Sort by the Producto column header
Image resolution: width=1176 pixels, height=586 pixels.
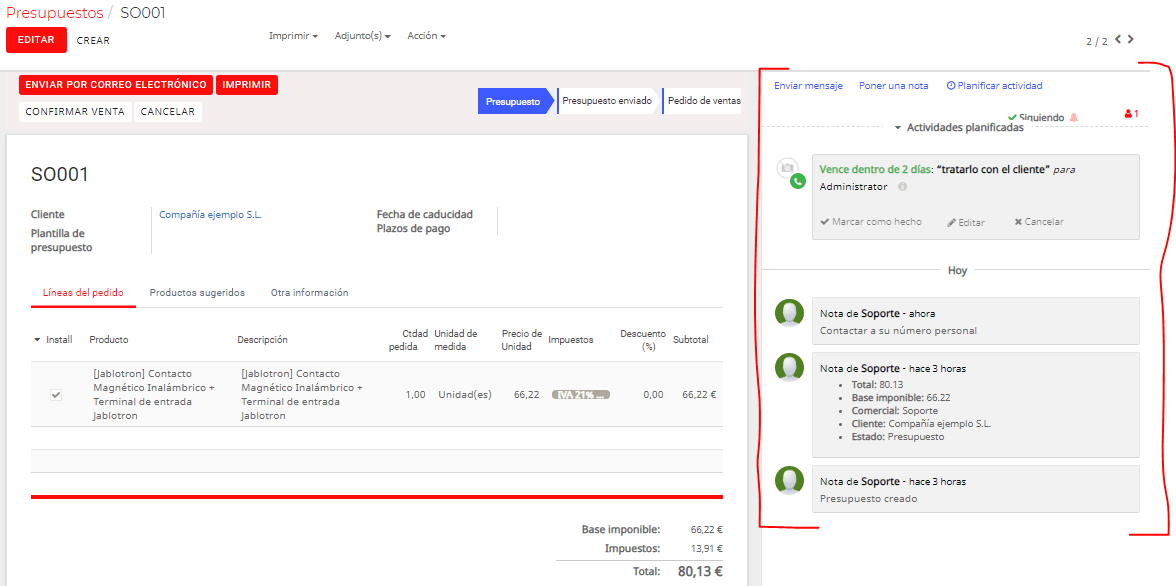tap(109, 340)
